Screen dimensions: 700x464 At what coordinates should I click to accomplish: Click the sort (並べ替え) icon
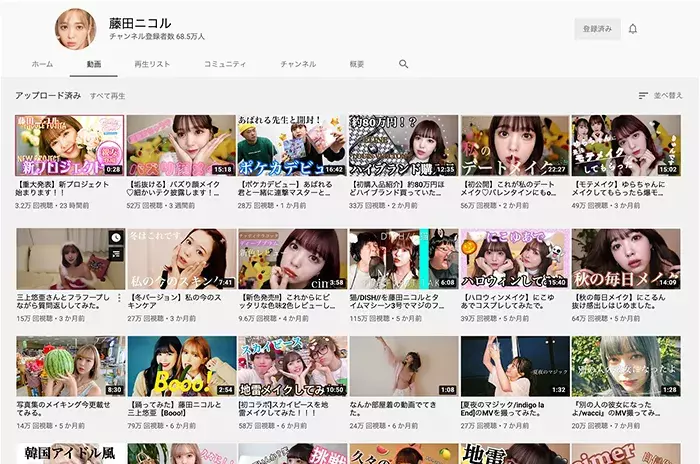(643, 95)
